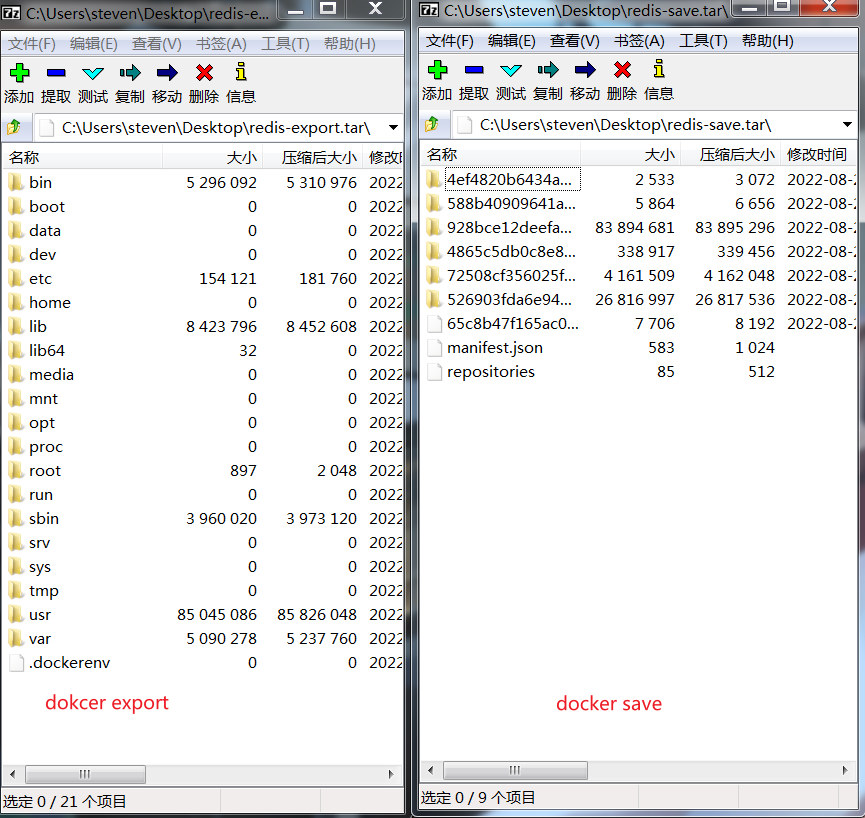Click Move arrow icon in redis-save window
This screenshot has width=865, height=818.
[x=585, y=69]
